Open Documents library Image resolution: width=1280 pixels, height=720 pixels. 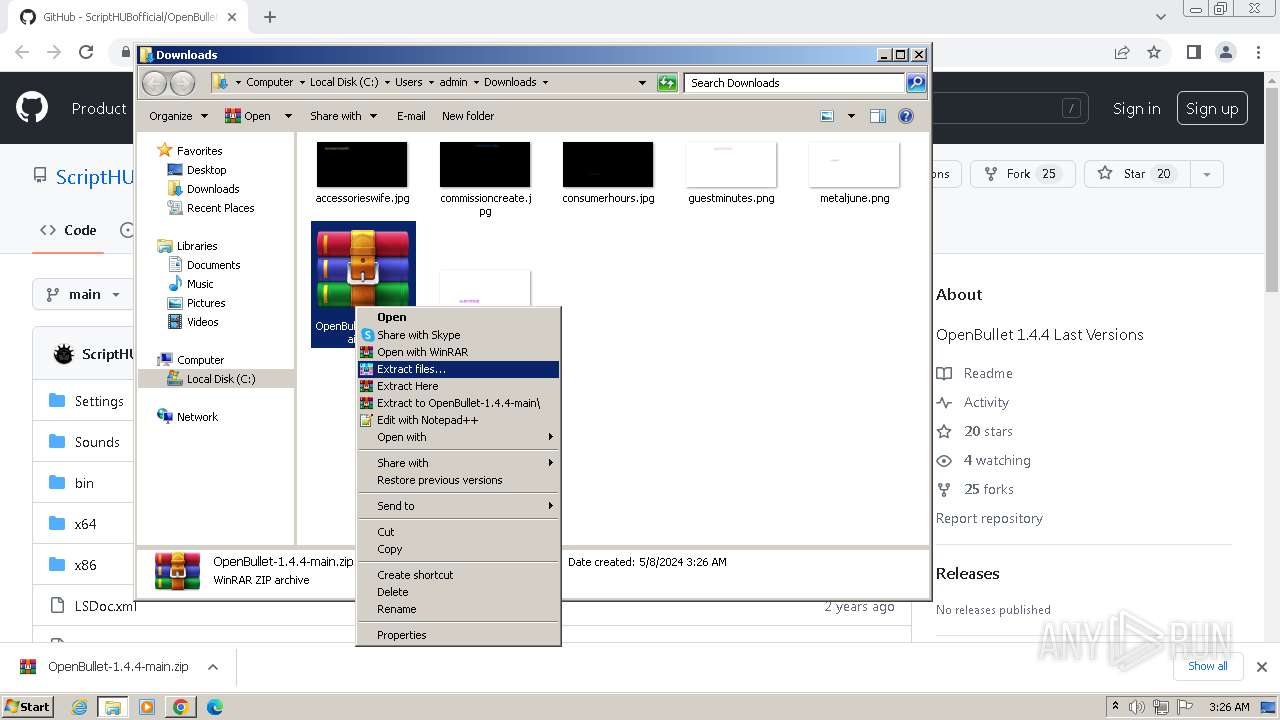(213, 265)
